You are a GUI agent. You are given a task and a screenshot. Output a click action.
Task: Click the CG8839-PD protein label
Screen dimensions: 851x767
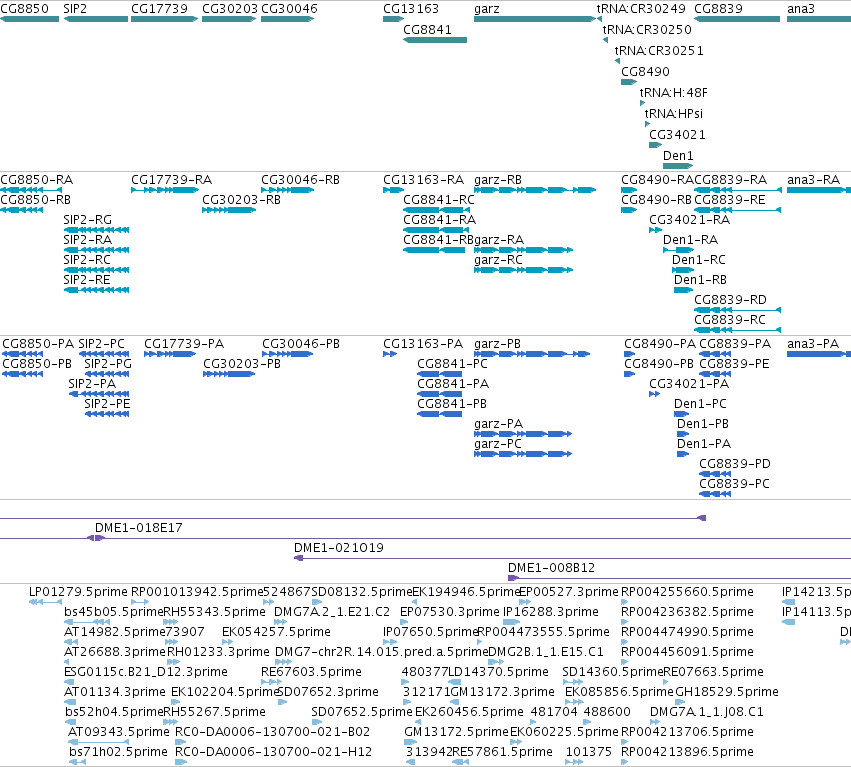(x=735, y=464)
